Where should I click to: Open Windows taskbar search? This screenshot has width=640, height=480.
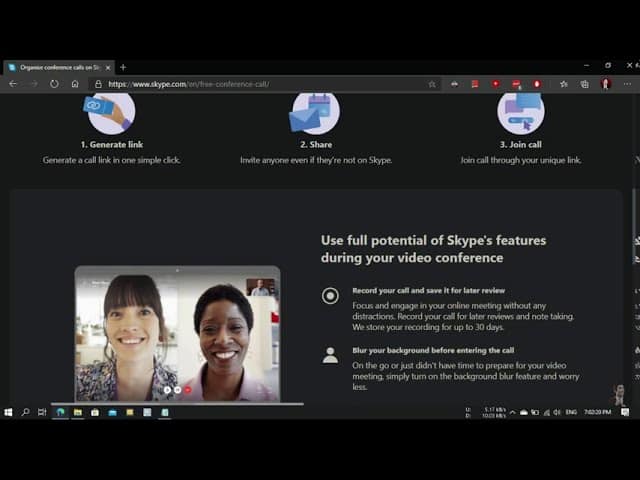click(x=25, y=412)
